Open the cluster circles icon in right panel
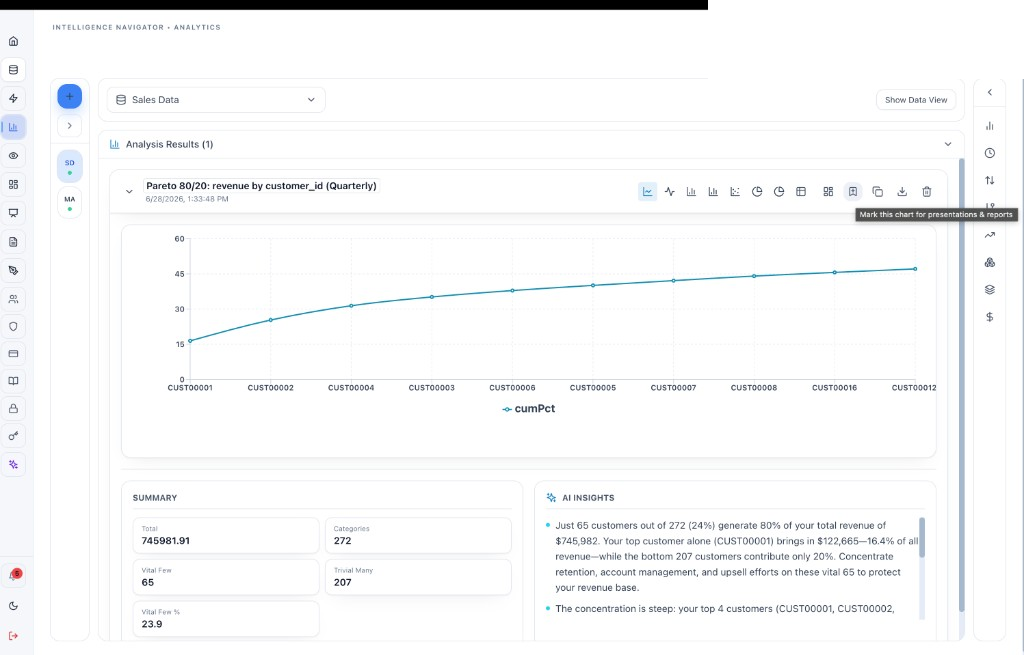This screenshot has width=1024, height=655. click(990, 263)
